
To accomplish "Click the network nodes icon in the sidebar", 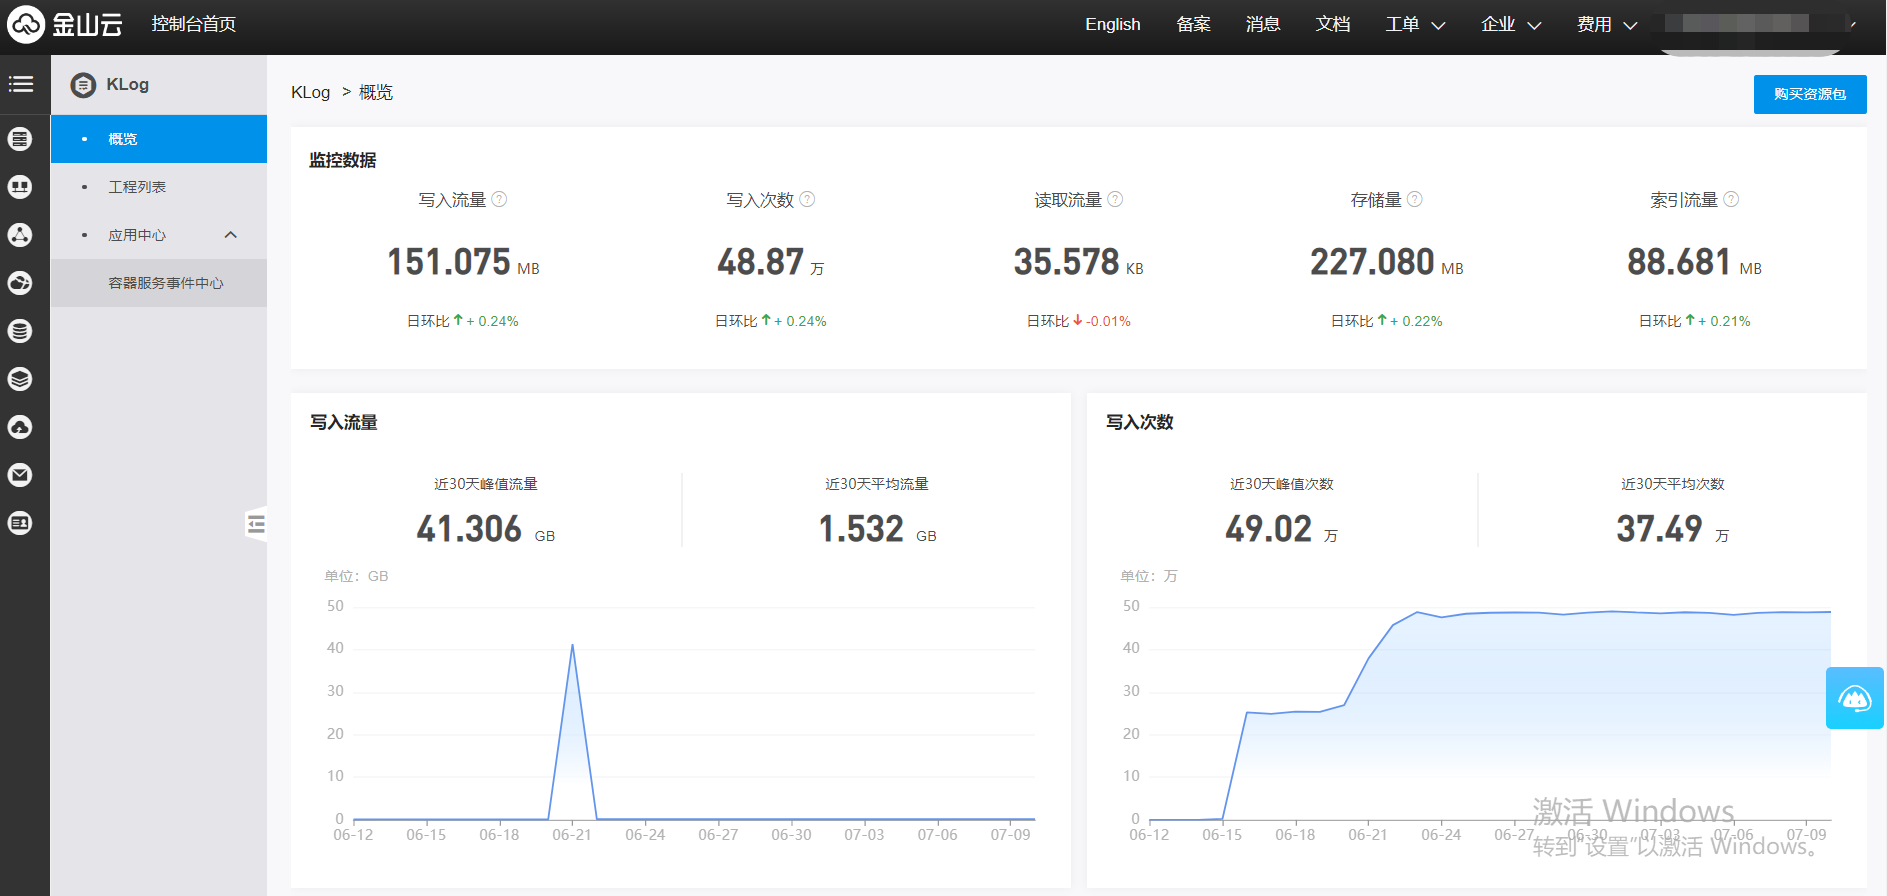I will [20, 235].
